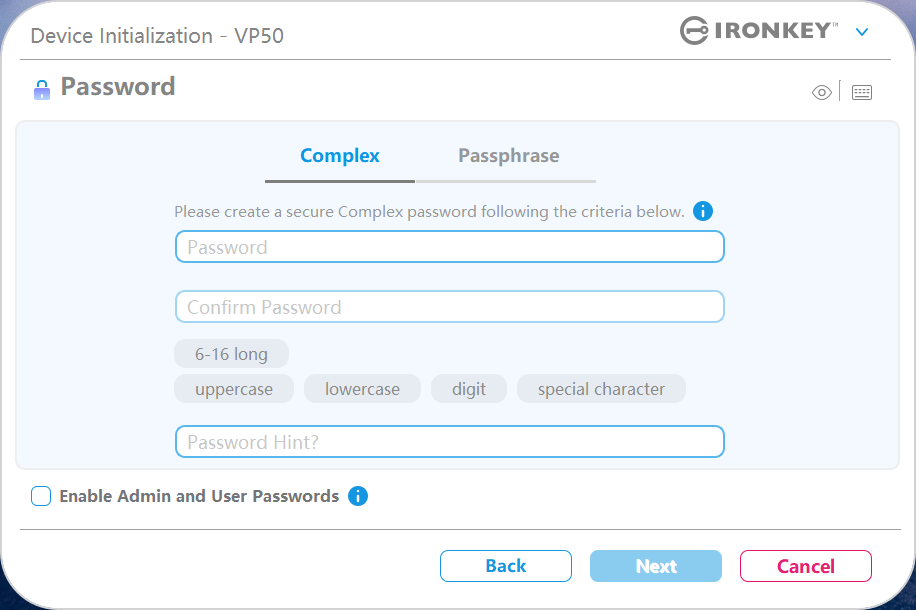Click the IronKey logo
This screenshot has width=916, height=610.
click(x=758, y=31)
